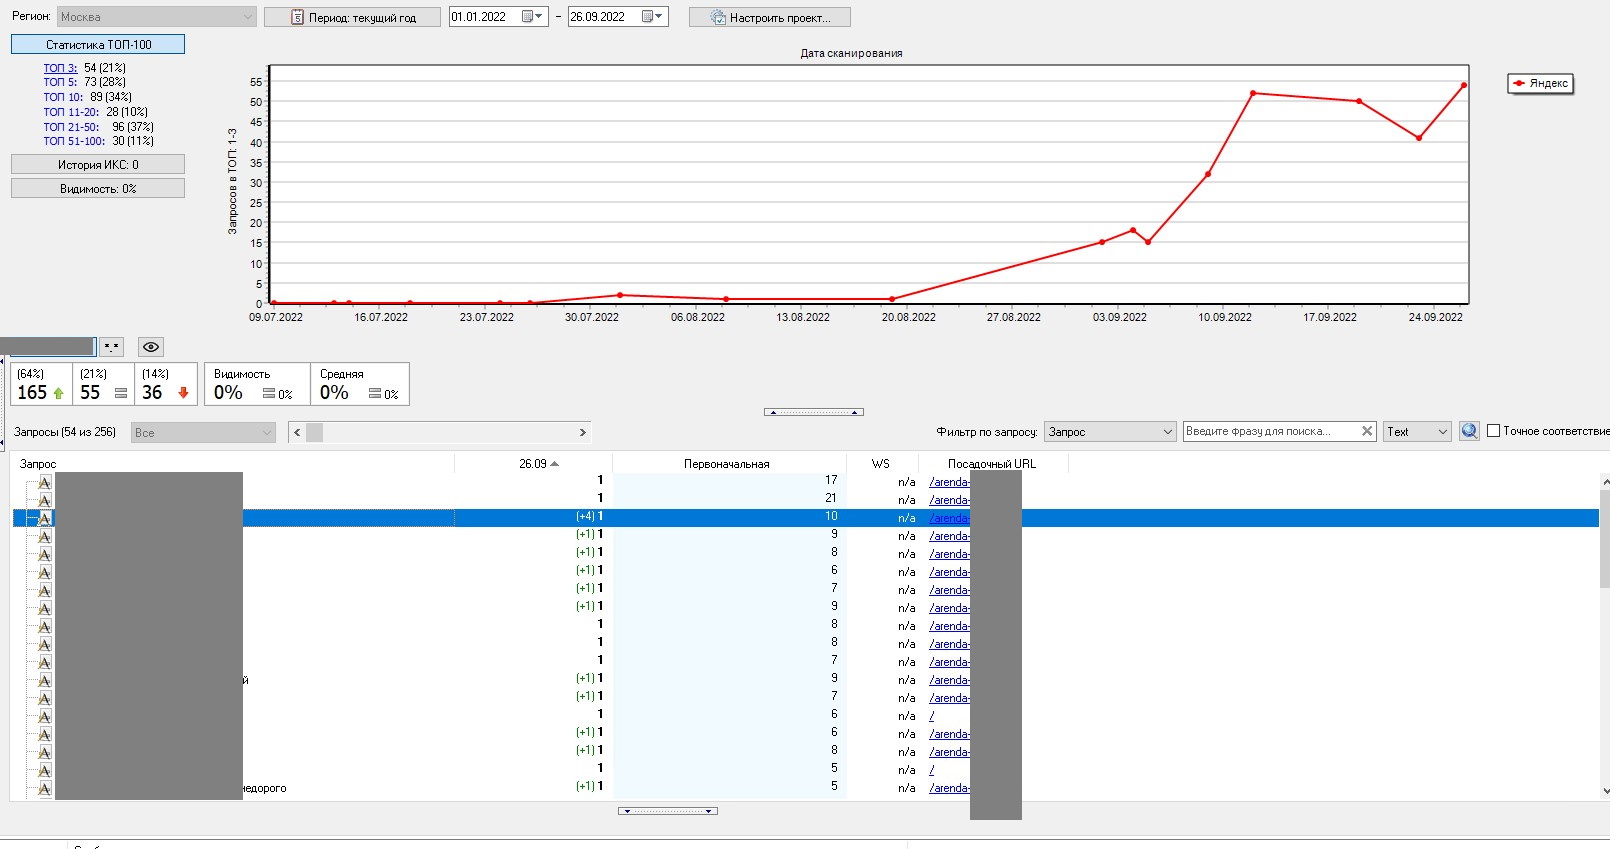This screenshot has width=1610, height=849.
Task: Click the initial position value 21
Action: (x=831, y=498)
